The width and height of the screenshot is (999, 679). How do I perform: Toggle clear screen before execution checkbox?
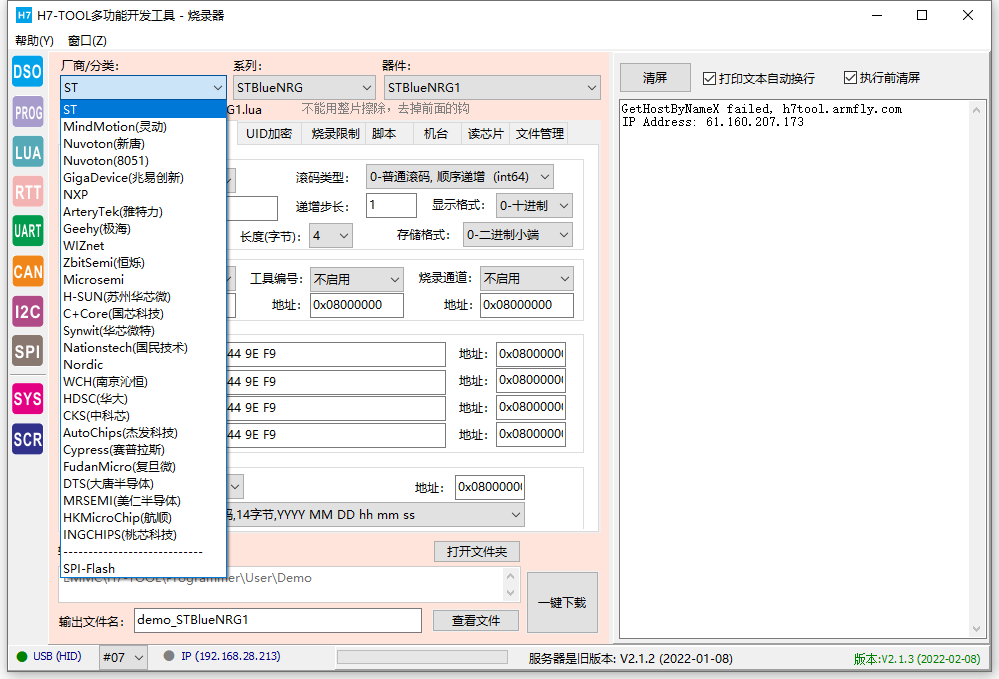[850, 78]
